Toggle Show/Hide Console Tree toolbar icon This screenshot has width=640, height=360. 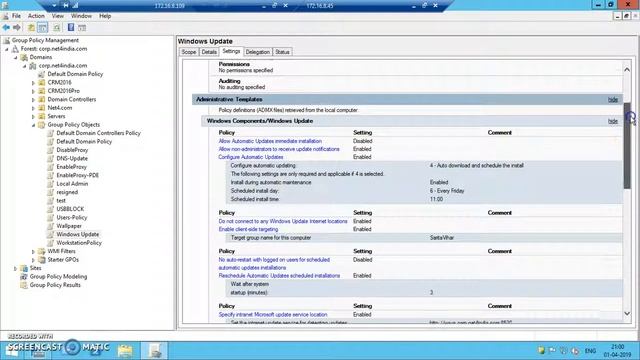tap(42, 28)
